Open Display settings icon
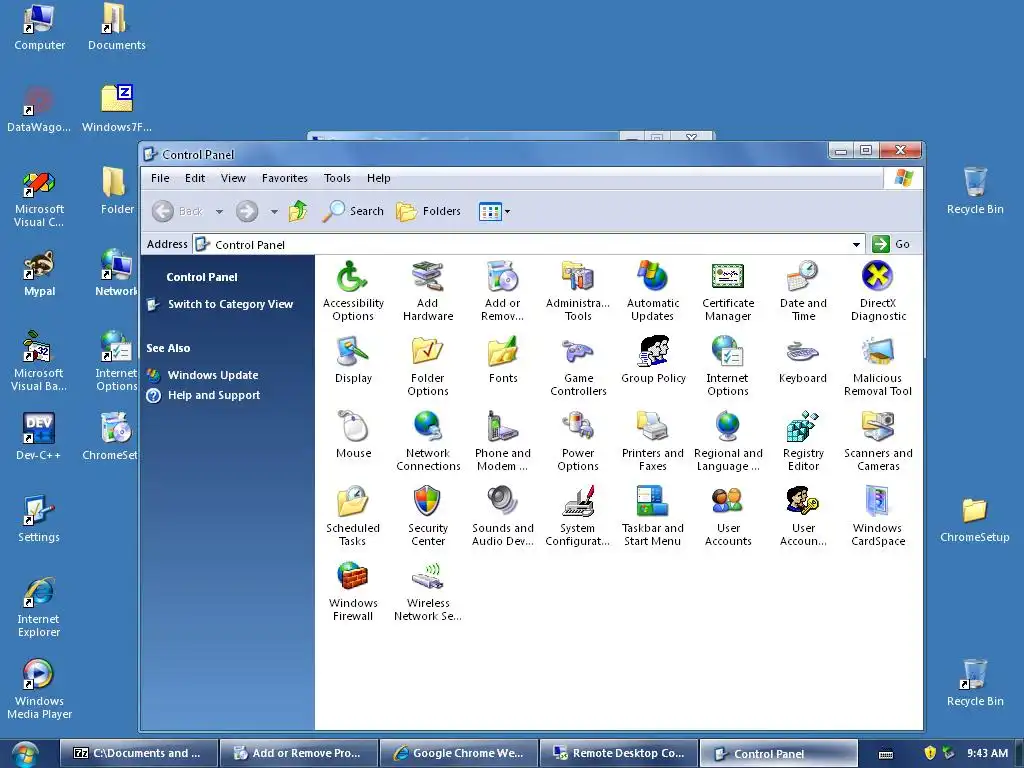 353,359
